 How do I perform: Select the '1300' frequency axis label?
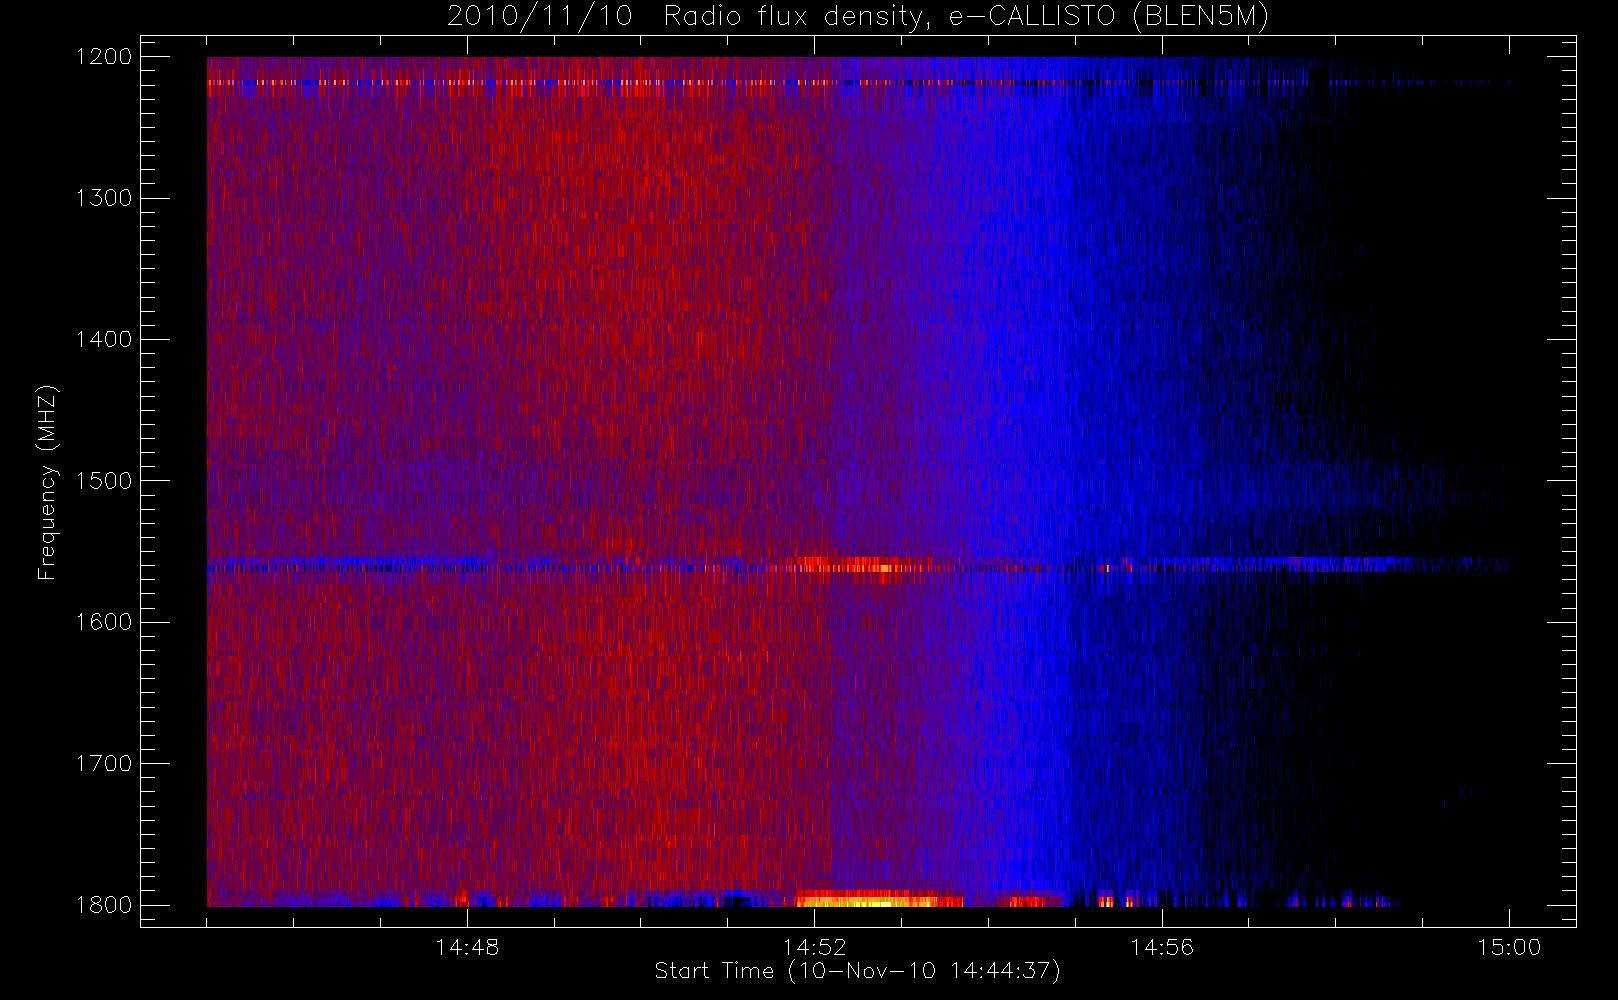[104, 198]
